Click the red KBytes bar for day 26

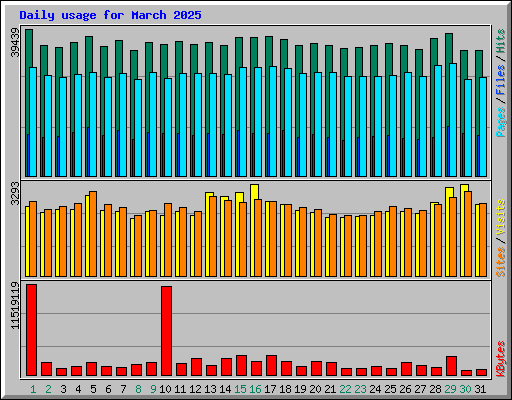coord(406,369)
